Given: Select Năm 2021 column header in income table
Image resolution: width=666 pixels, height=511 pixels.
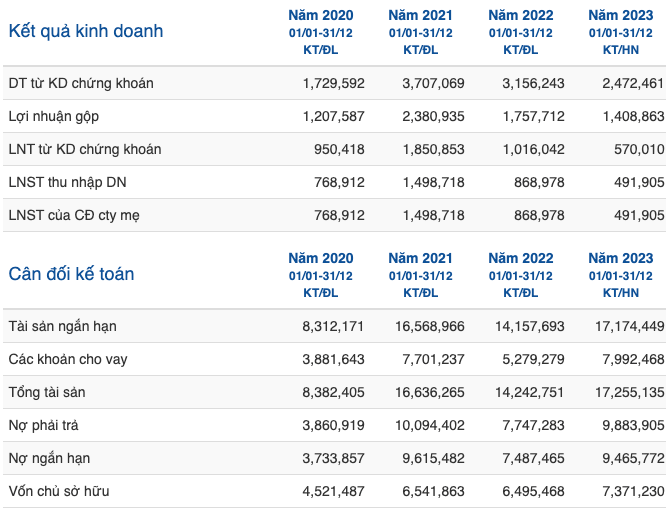Looking at the screenshot, I should 420,15.
